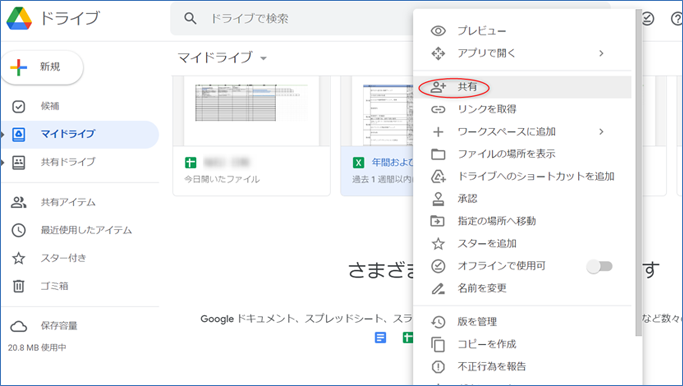Viewport: 683px width, 386px height.
Task: Click the blue Google Docs icon
Action: click(380, 337)
